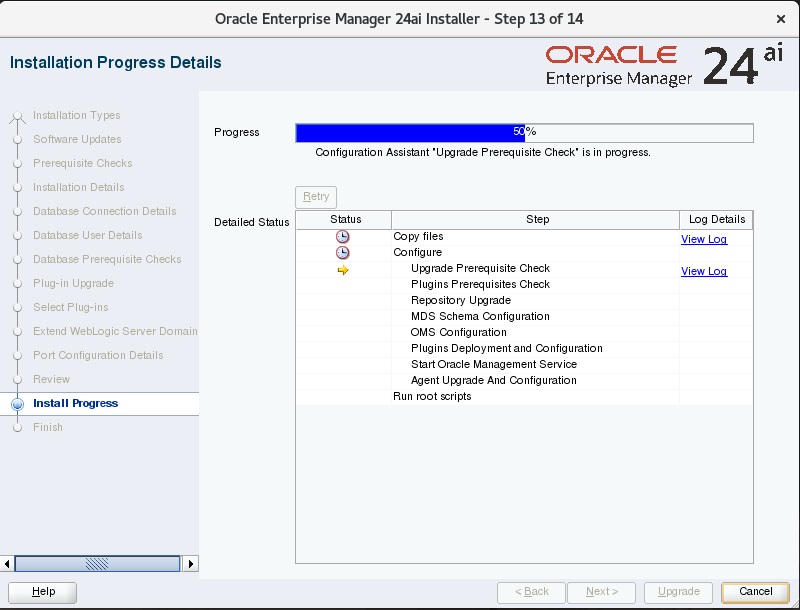Click the Retry button
800x610 pixels.
pyautogui.click(x=316, y=197)
